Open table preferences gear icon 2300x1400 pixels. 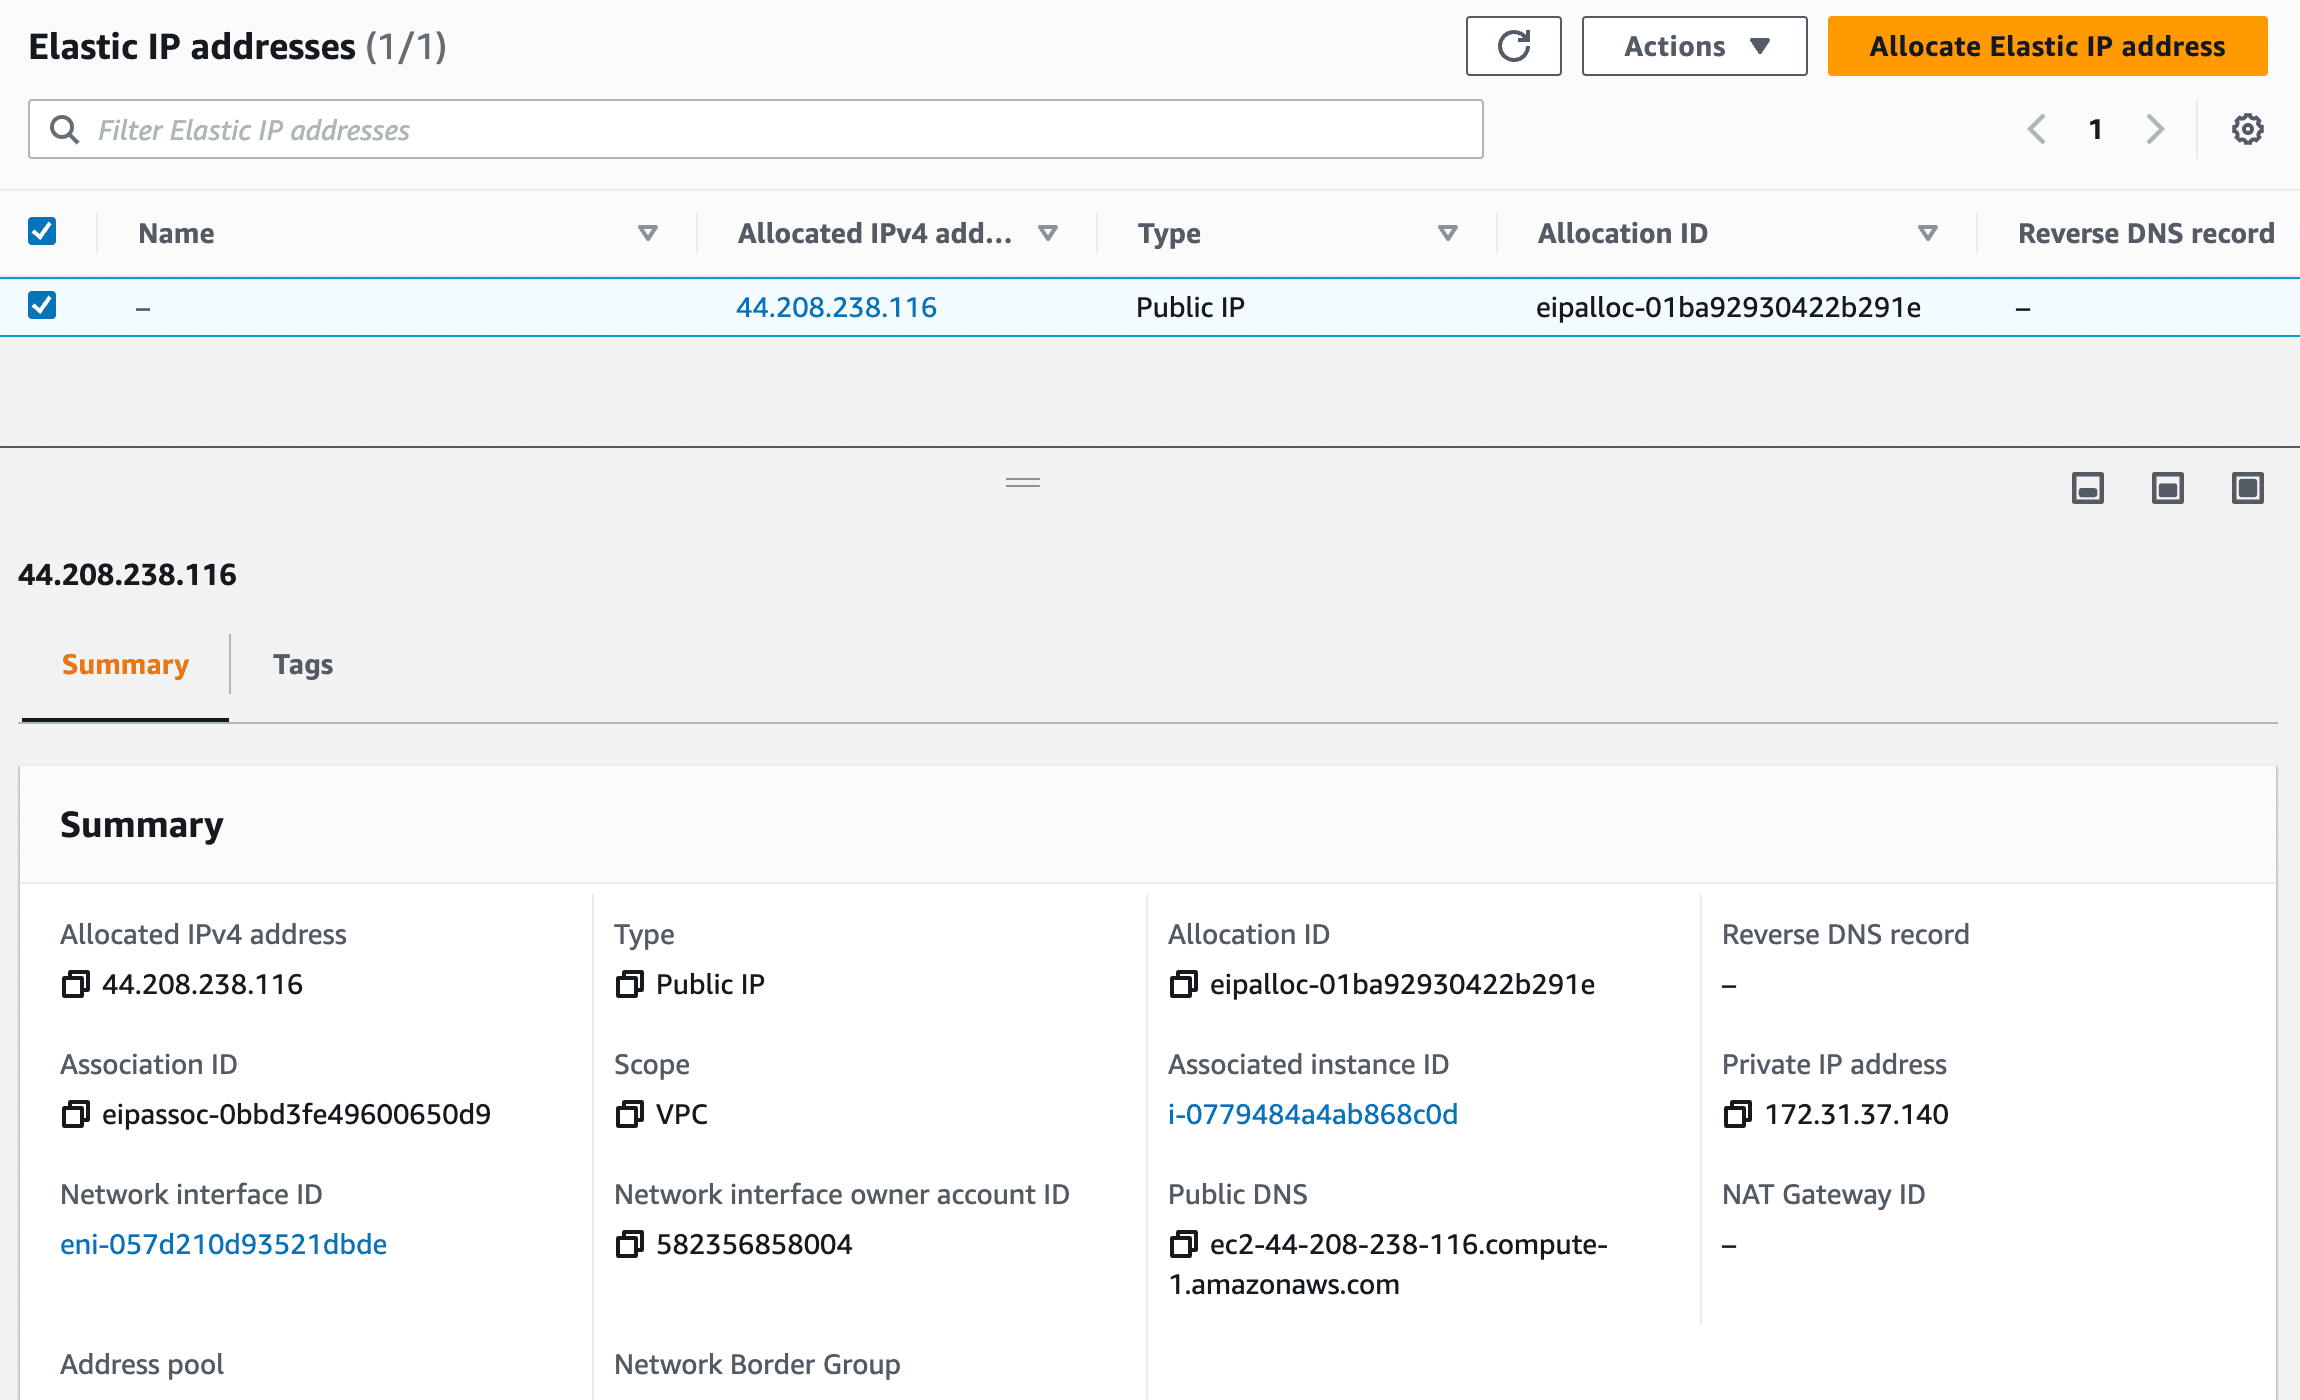(2247, 129)
